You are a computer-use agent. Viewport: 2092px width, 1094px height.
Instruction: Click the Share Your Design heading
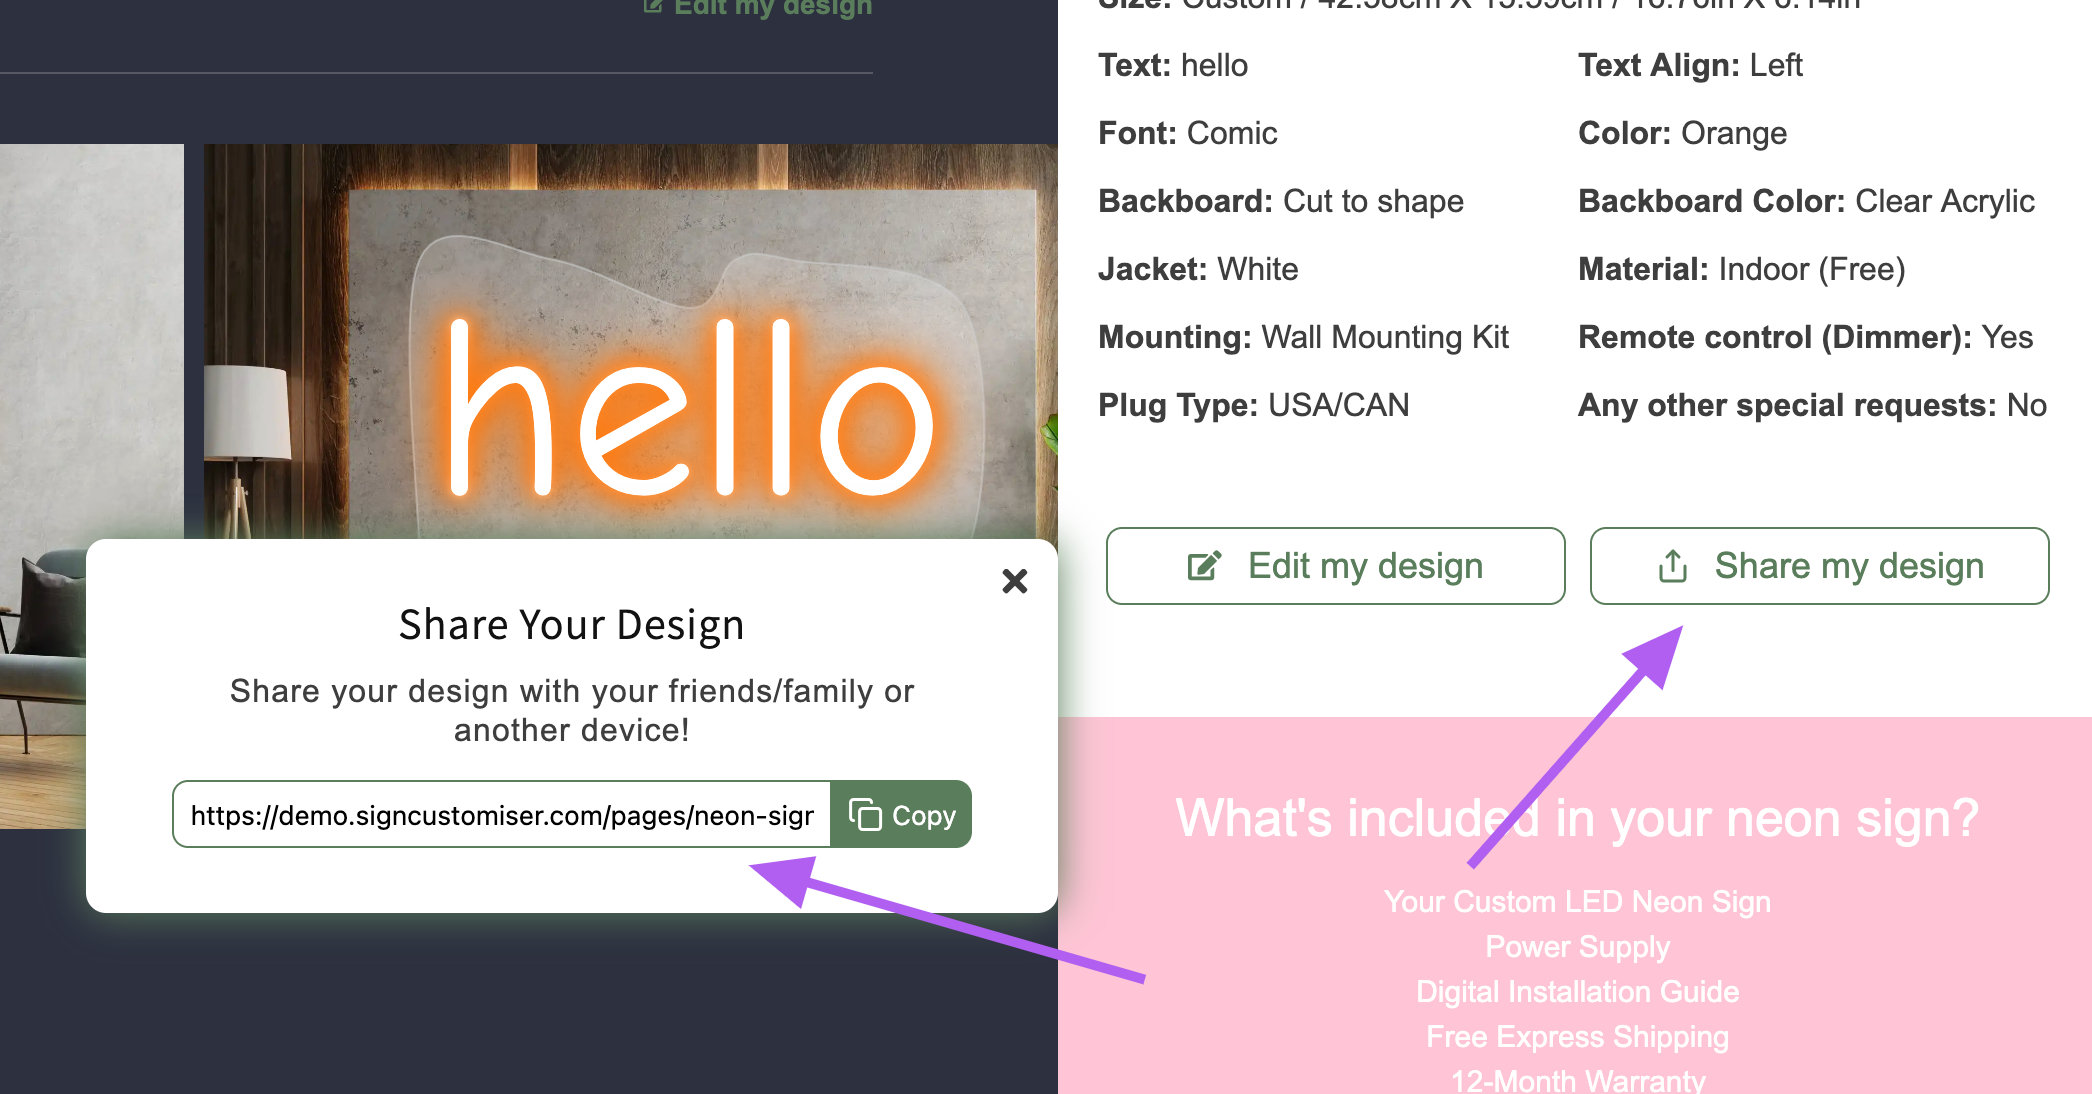pyautogui.click(x=571, y=625)
